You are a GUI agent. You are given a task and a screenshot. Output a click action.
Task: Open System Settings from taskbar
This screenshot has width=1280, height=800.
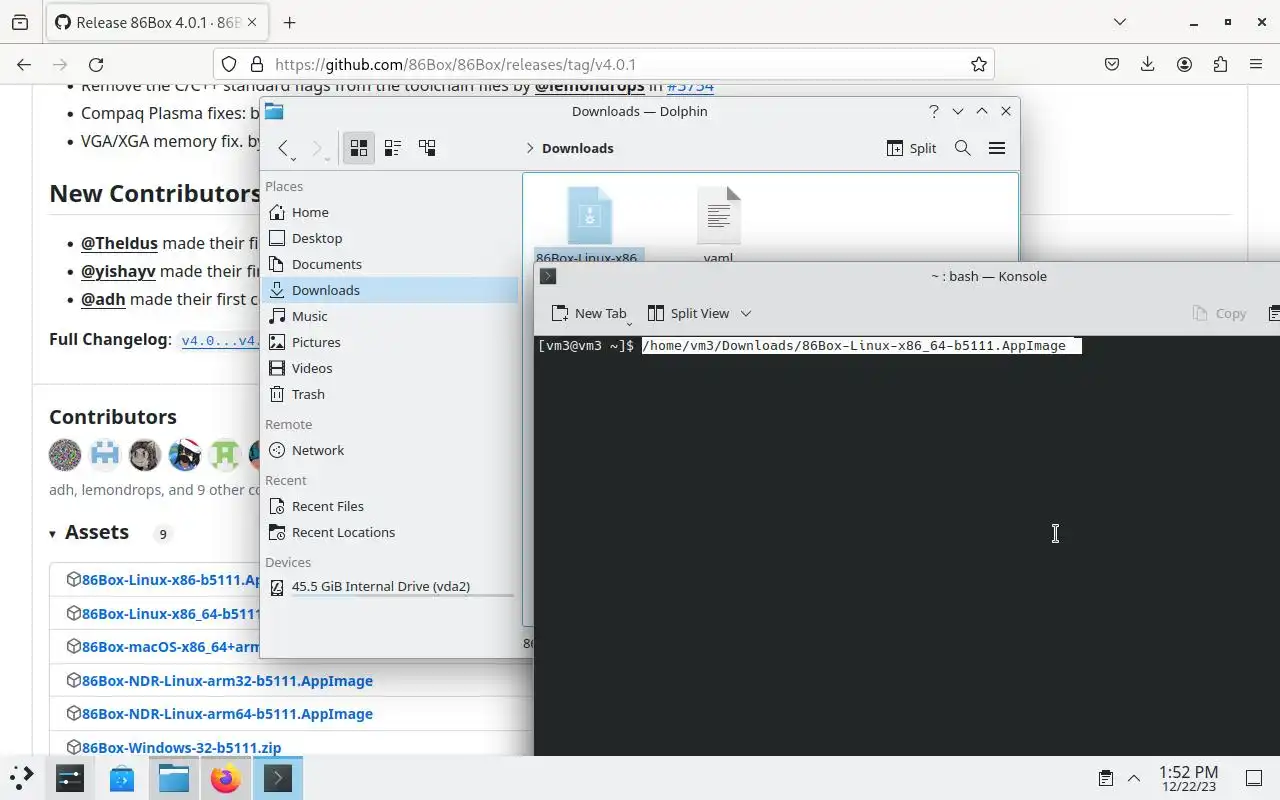70,778
